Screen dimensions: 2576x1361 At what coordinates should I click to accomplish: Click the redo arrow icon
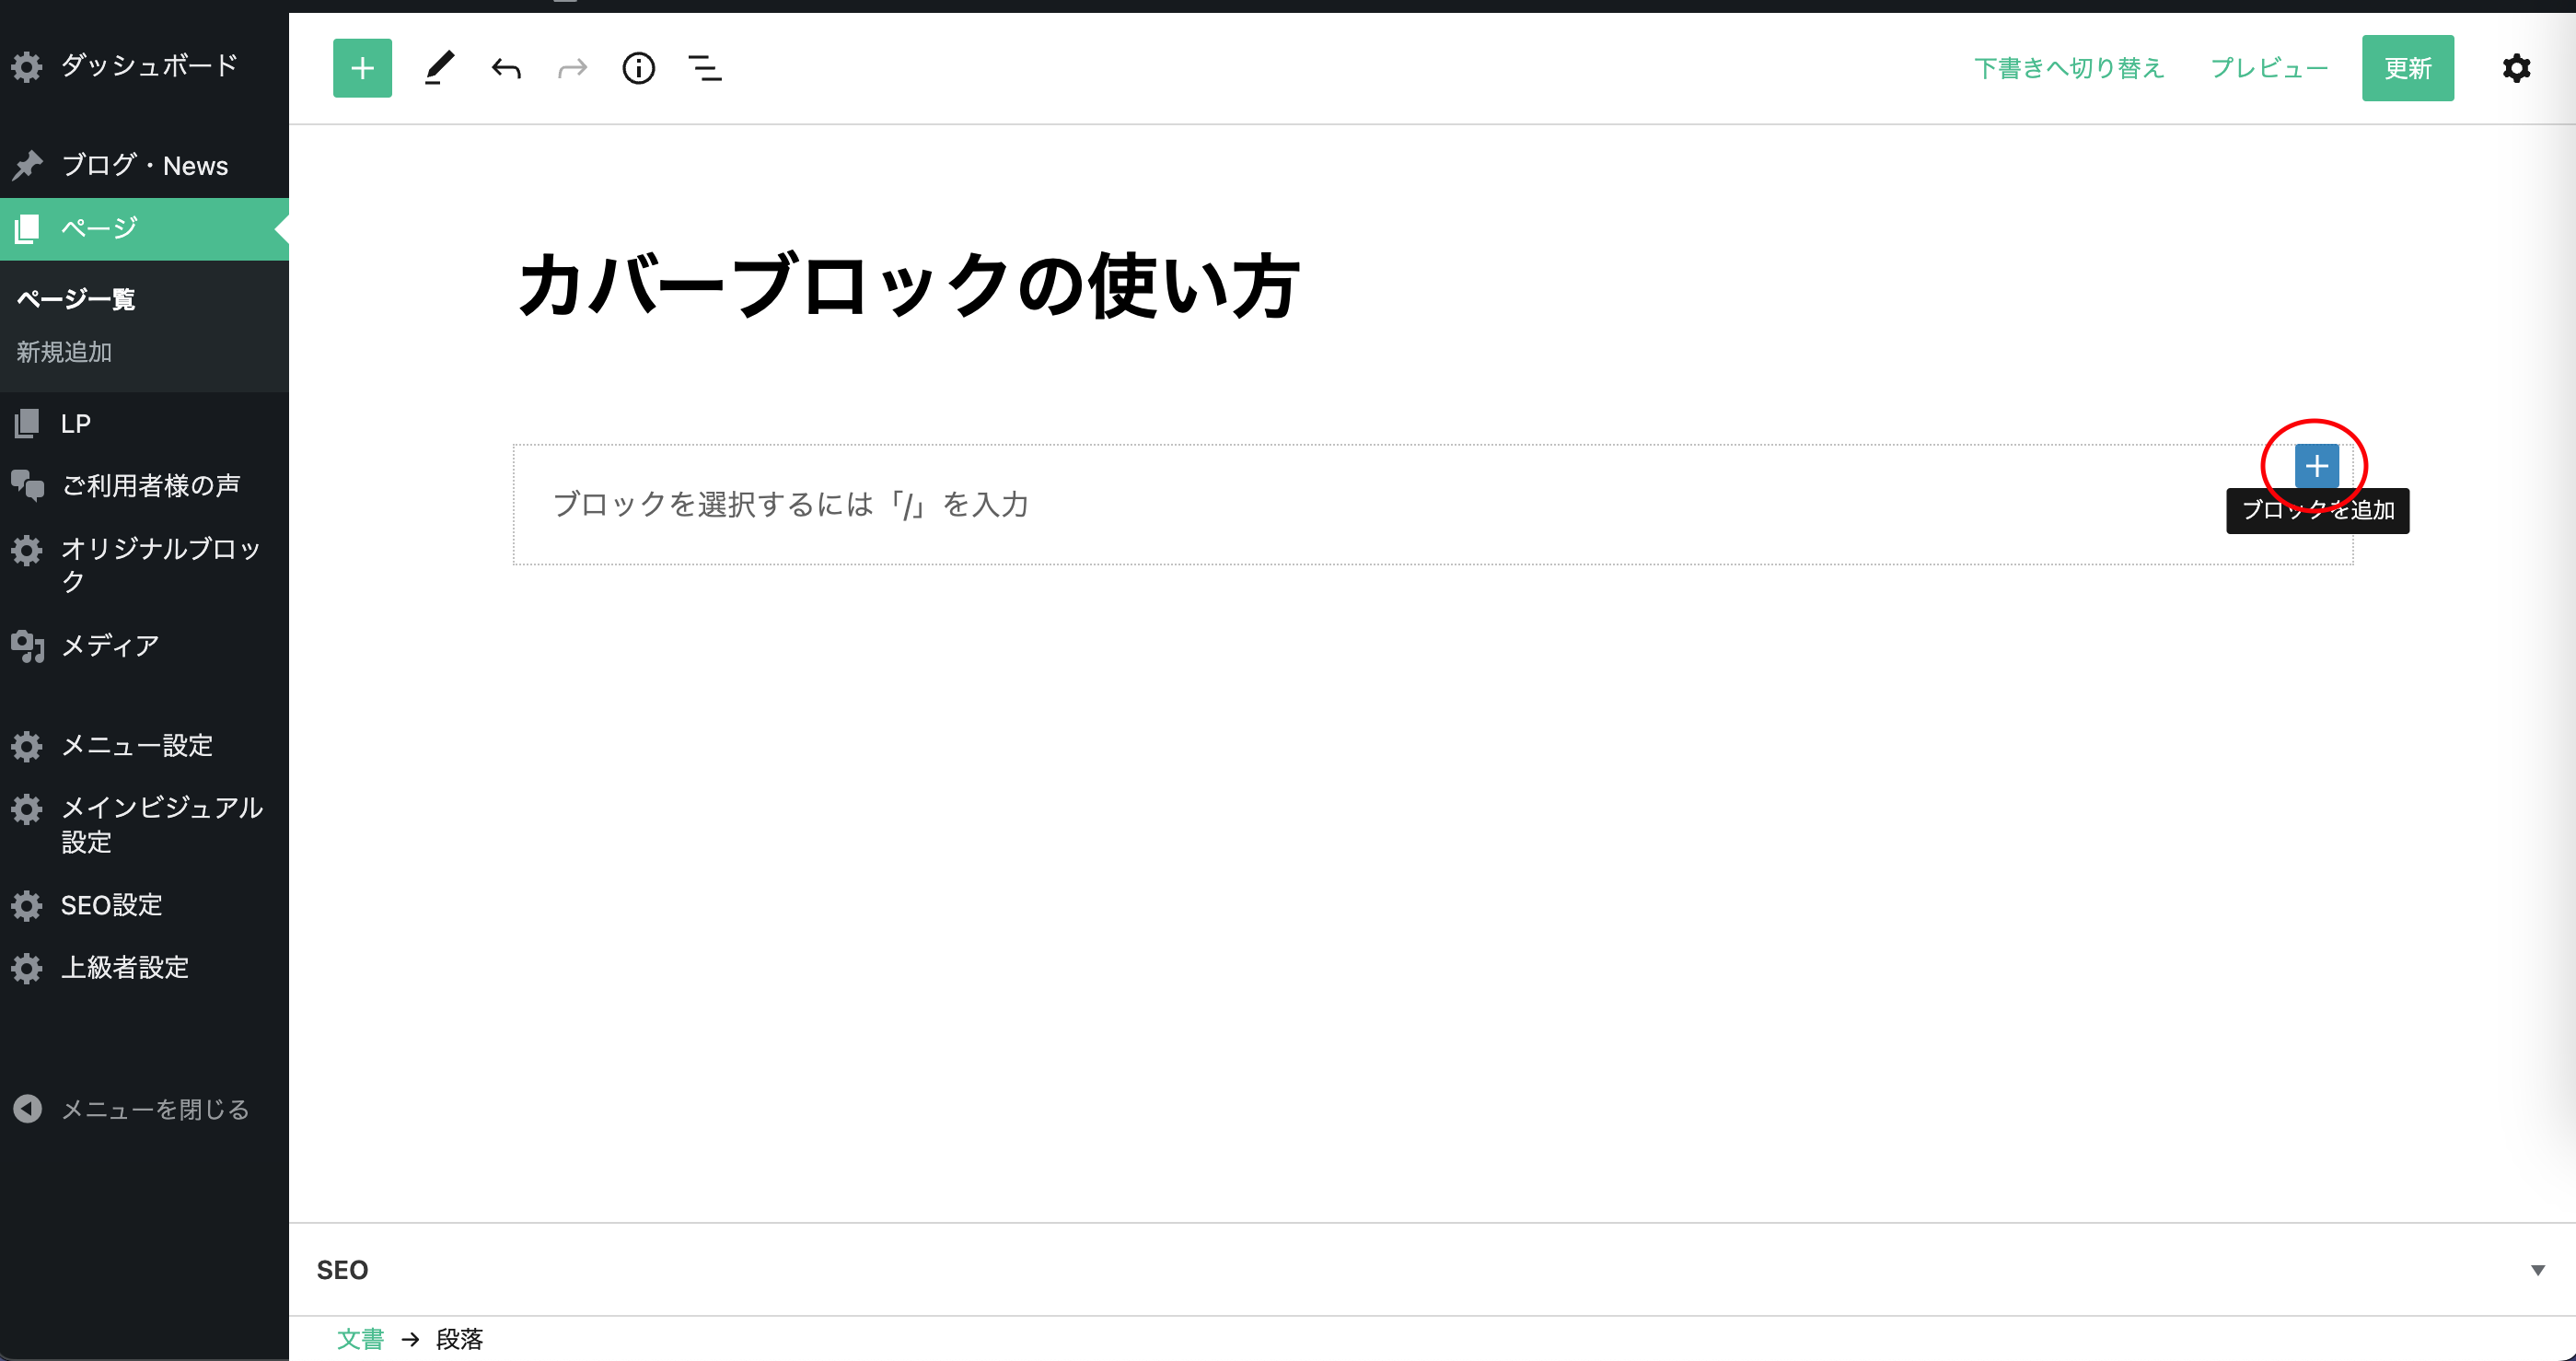click(x=572, y=68)
